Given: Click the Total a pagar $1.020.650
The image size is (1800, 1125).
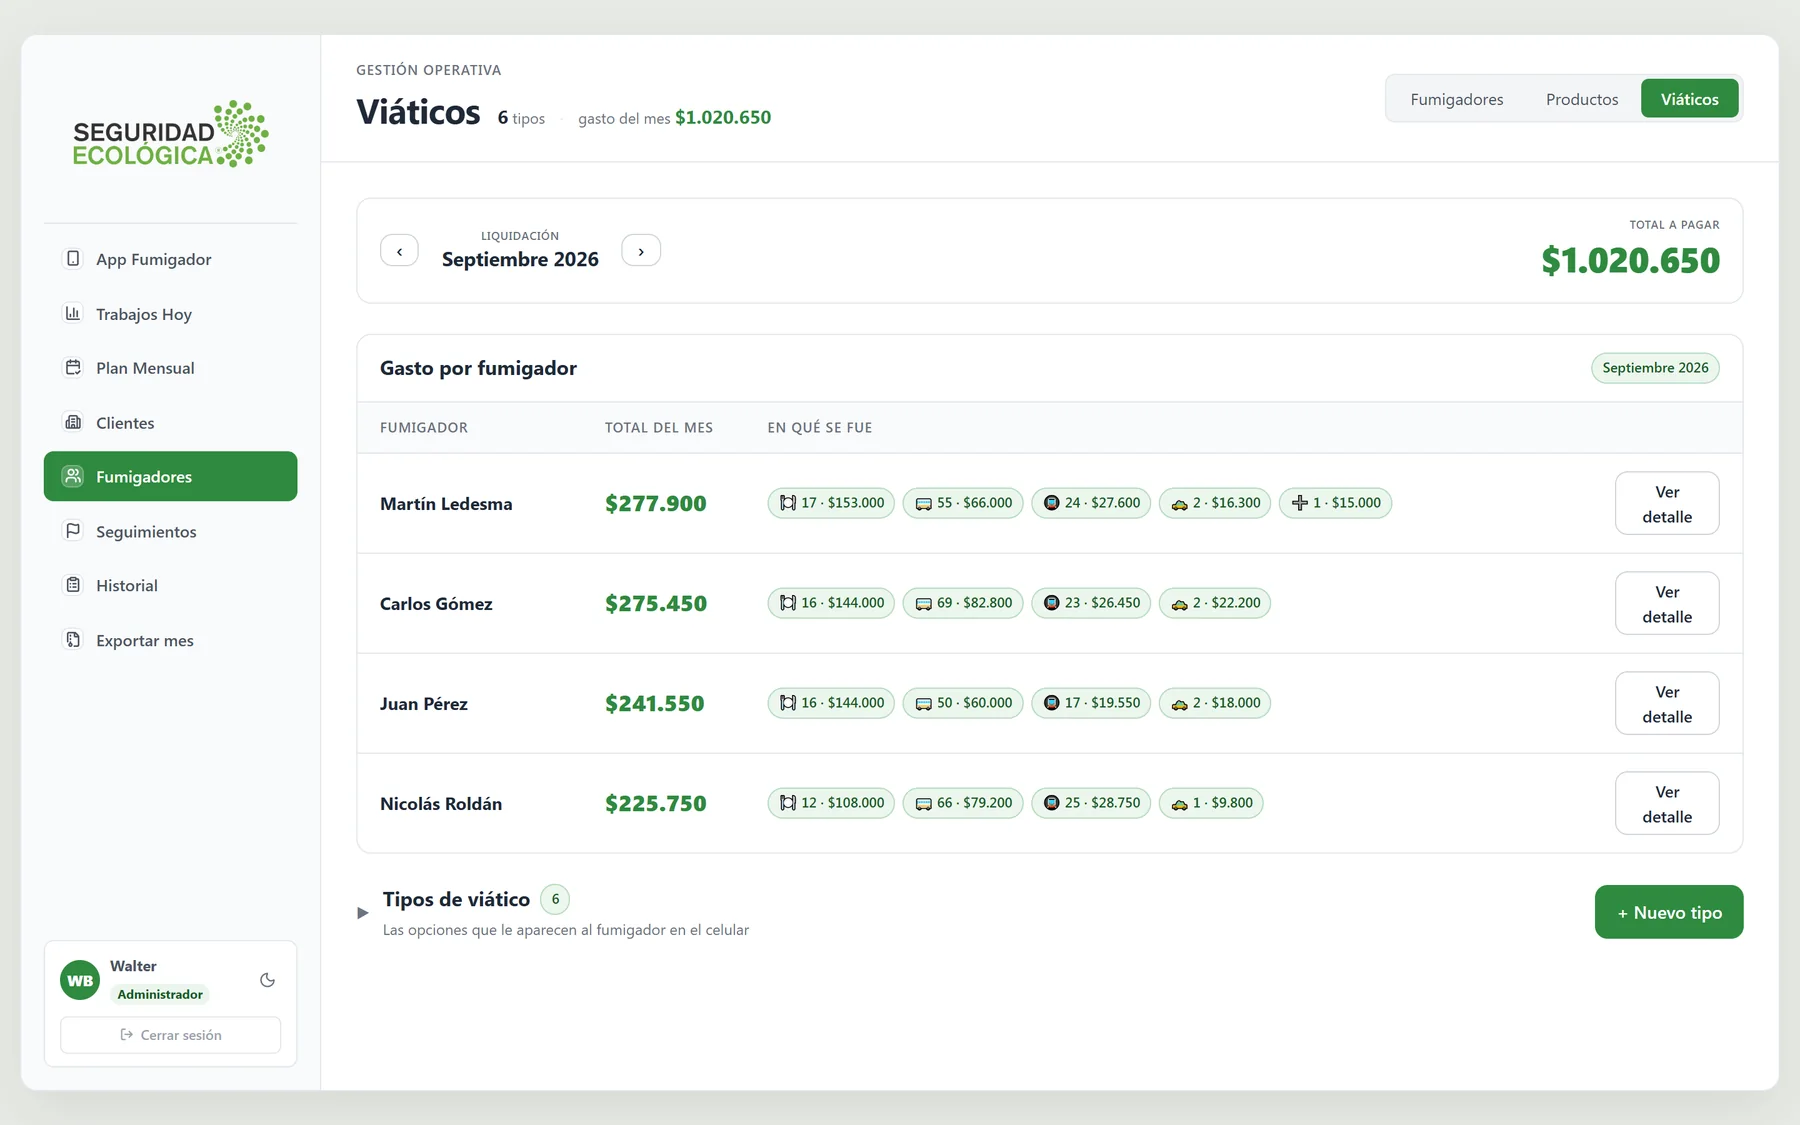Looking at the screenshot, I should 1630,261.
